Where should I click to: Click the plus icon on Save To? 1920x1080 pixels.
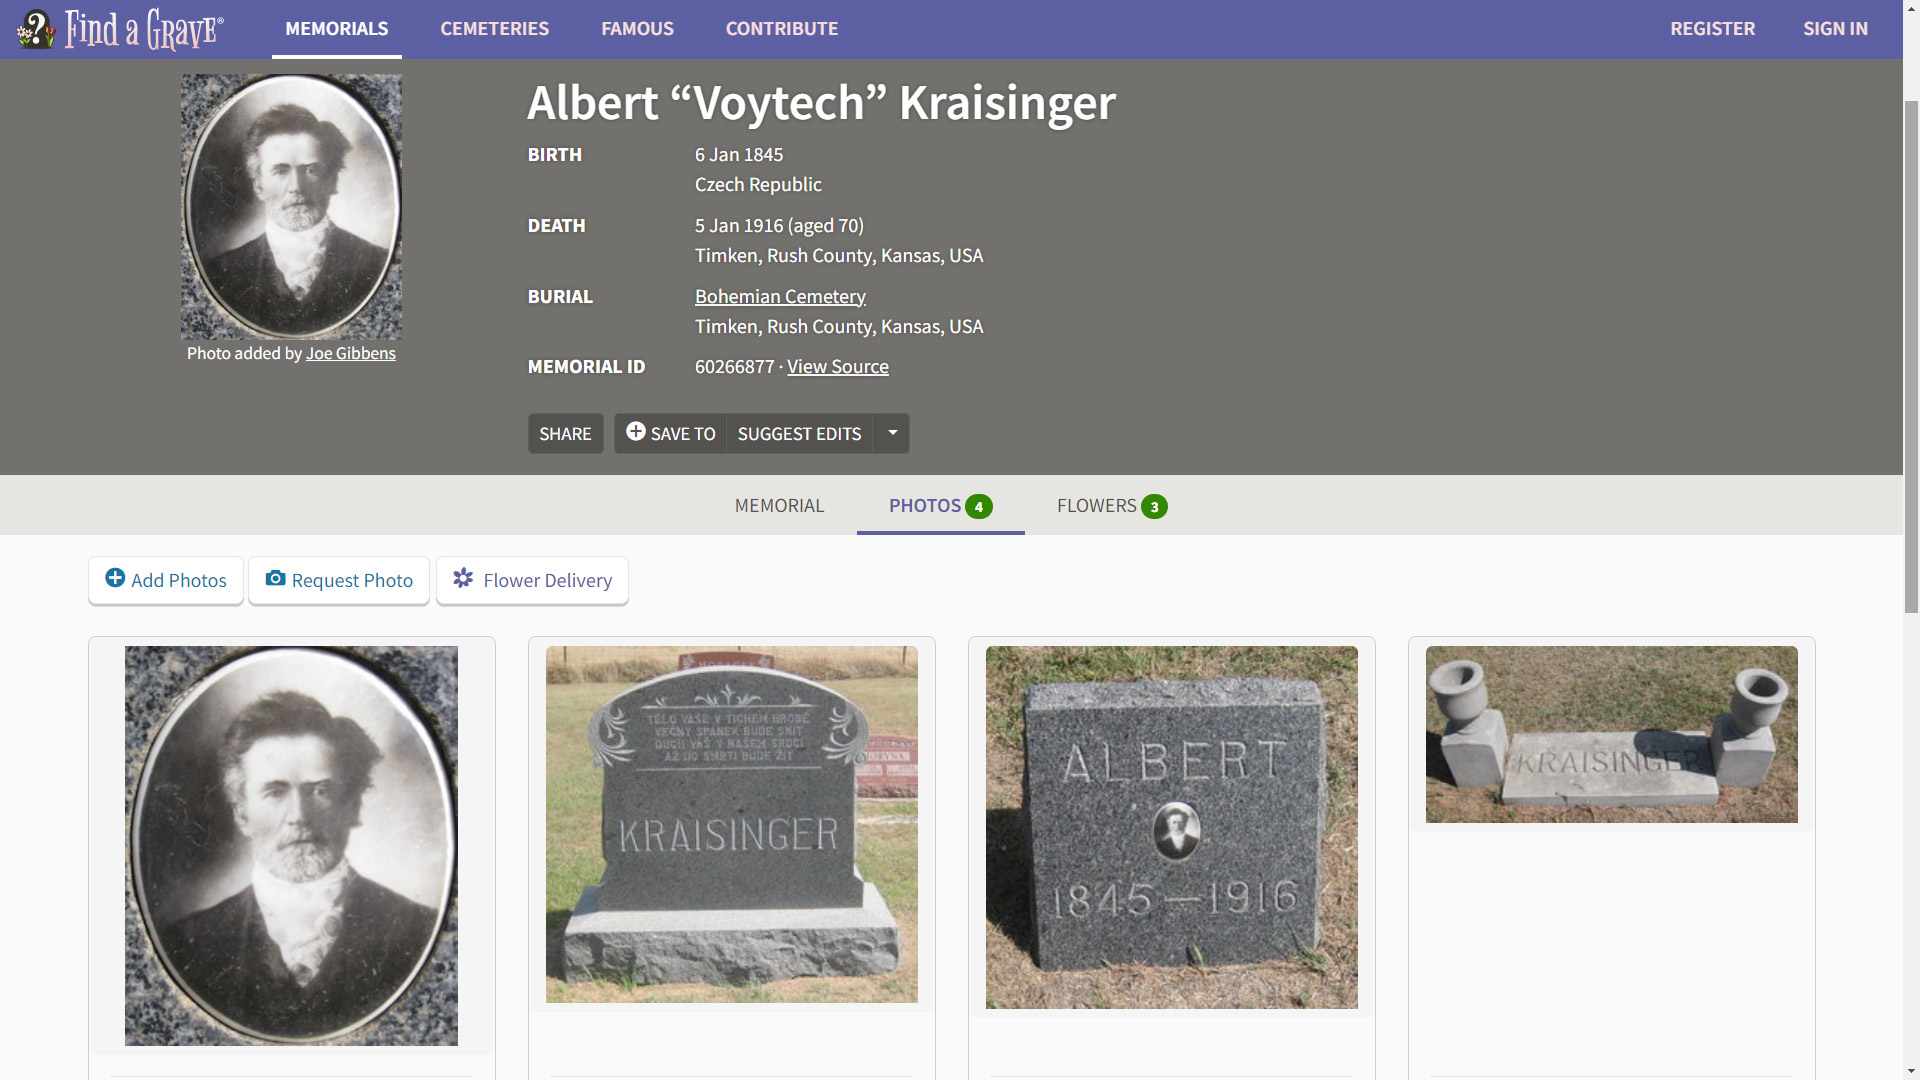coord(636,431)
